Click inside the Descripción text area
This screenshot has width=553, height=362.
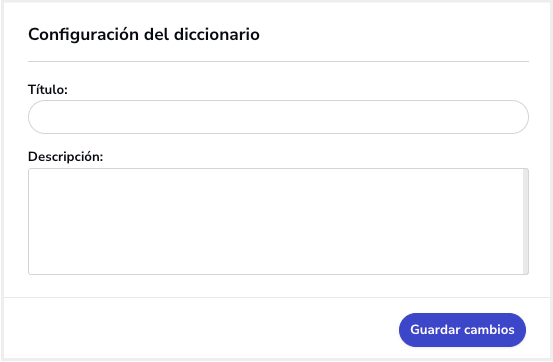pyautogui.click(x=278, y=221)
